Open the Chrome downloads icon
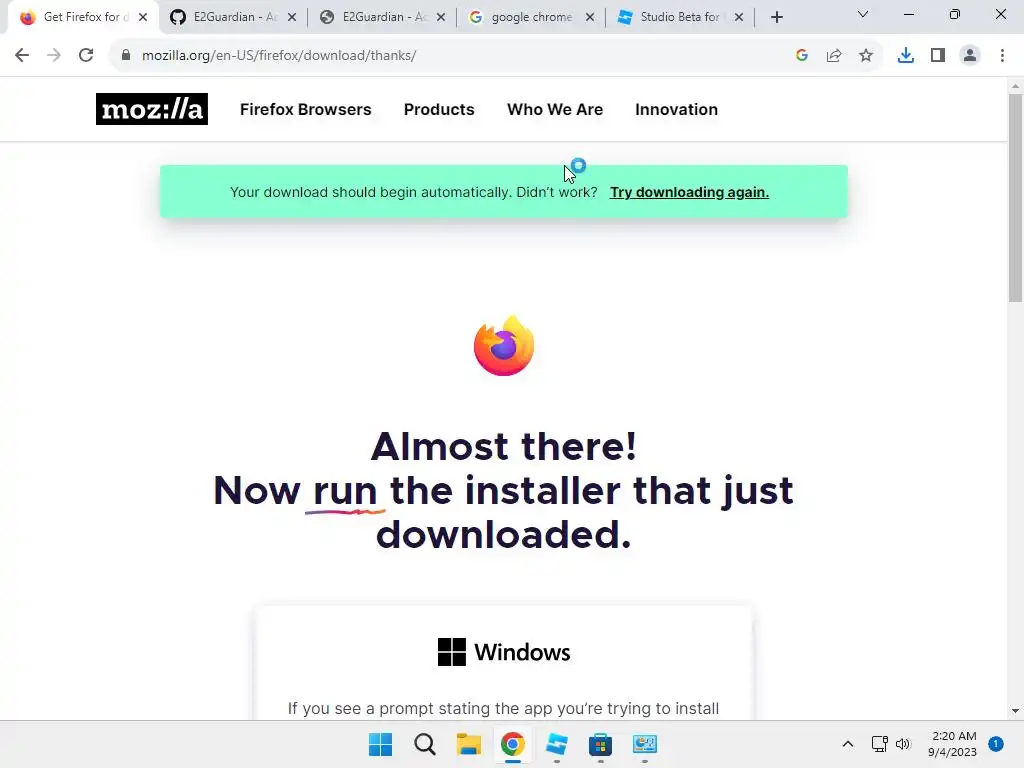1024x768 pixels. (906, 56)
